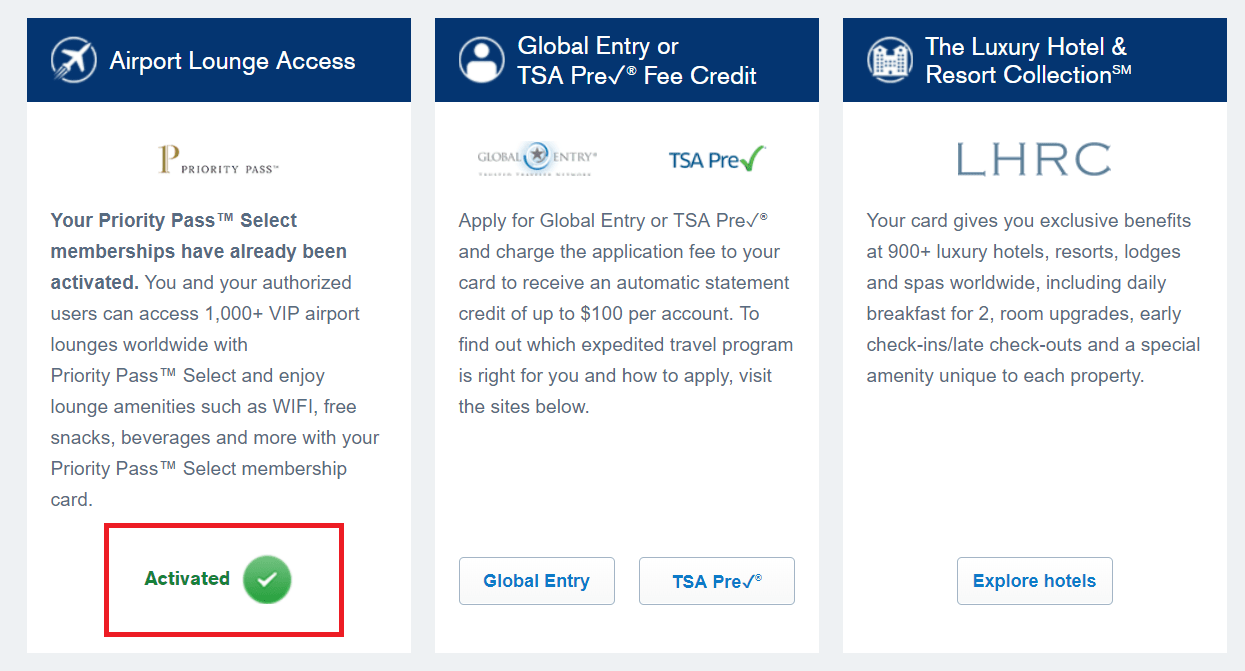
Task: Click the green circle of the checkmark badge
Action: tap(266, 580)
